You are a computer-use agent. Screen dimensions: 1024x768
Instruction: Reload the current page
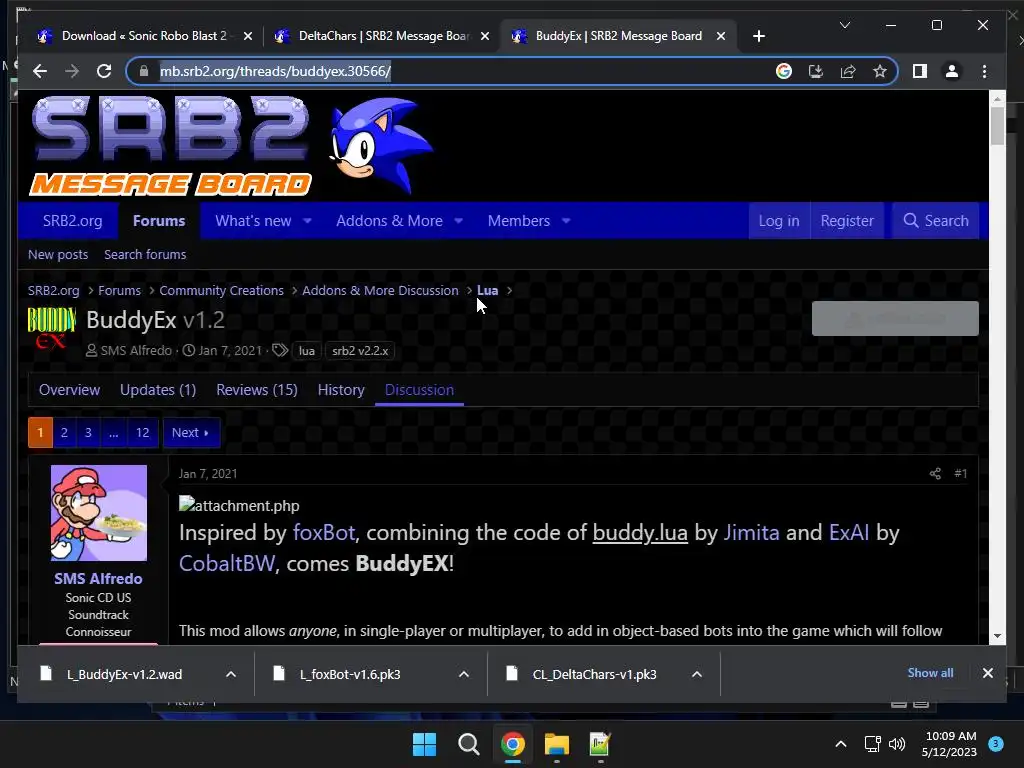click(x=104, y=71)
